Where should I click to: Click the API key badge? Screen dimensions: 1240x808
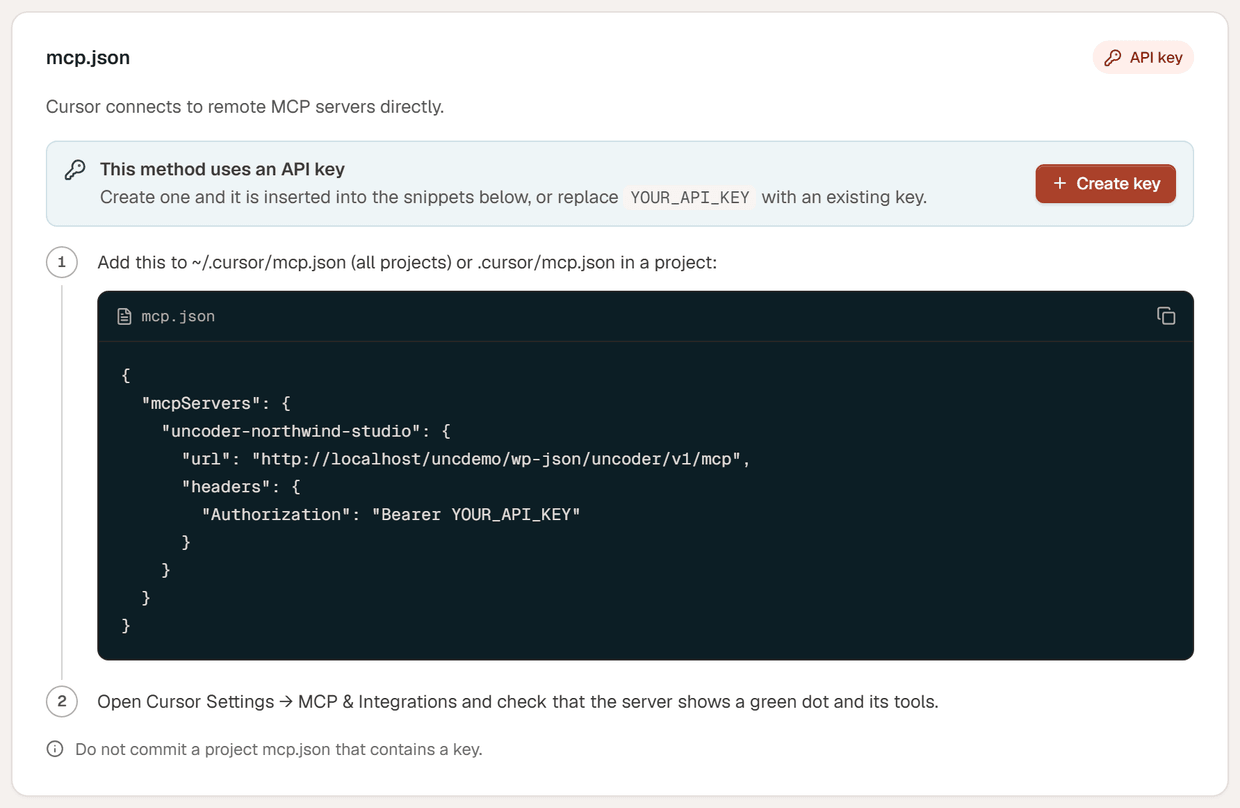click(x=1143, y=58)
